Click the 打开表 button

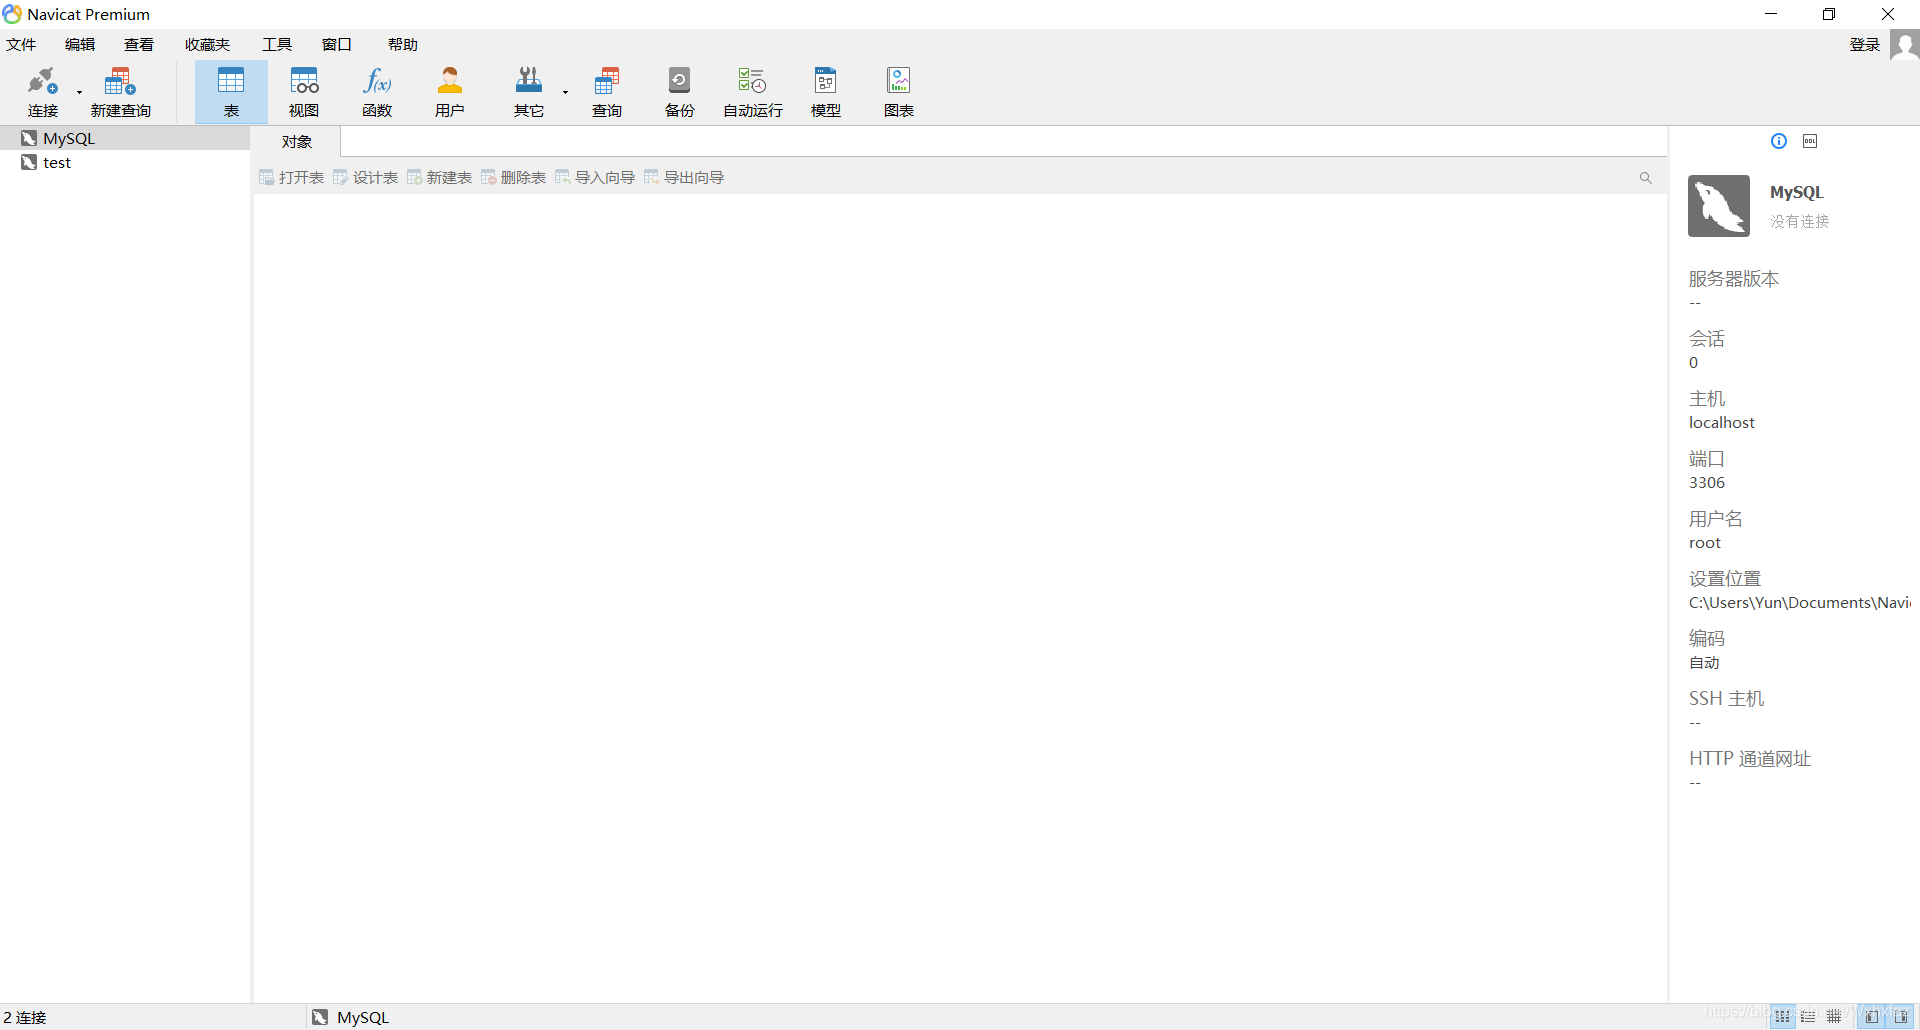tap(291, 177)
